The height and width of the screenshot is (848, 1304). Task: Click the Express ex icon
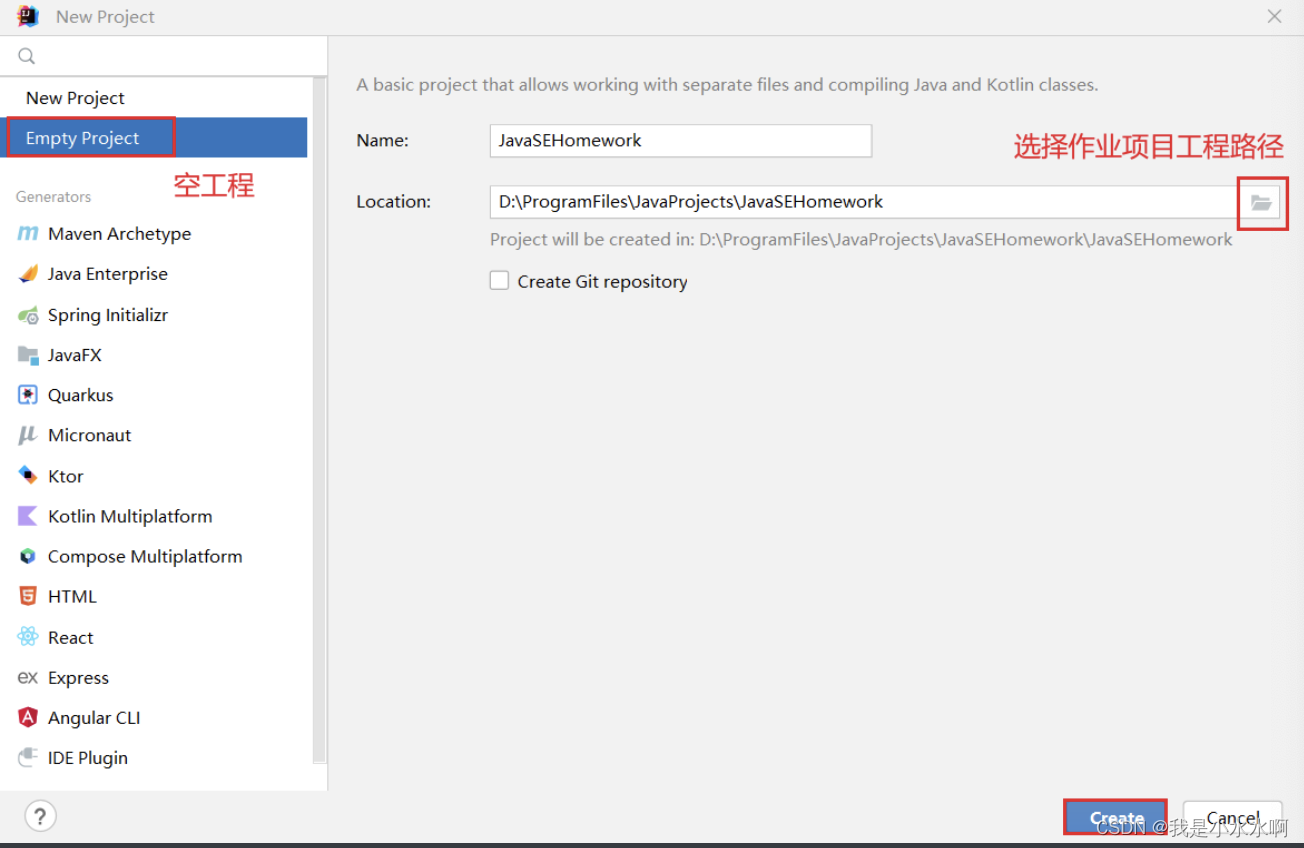coord(28,678)
